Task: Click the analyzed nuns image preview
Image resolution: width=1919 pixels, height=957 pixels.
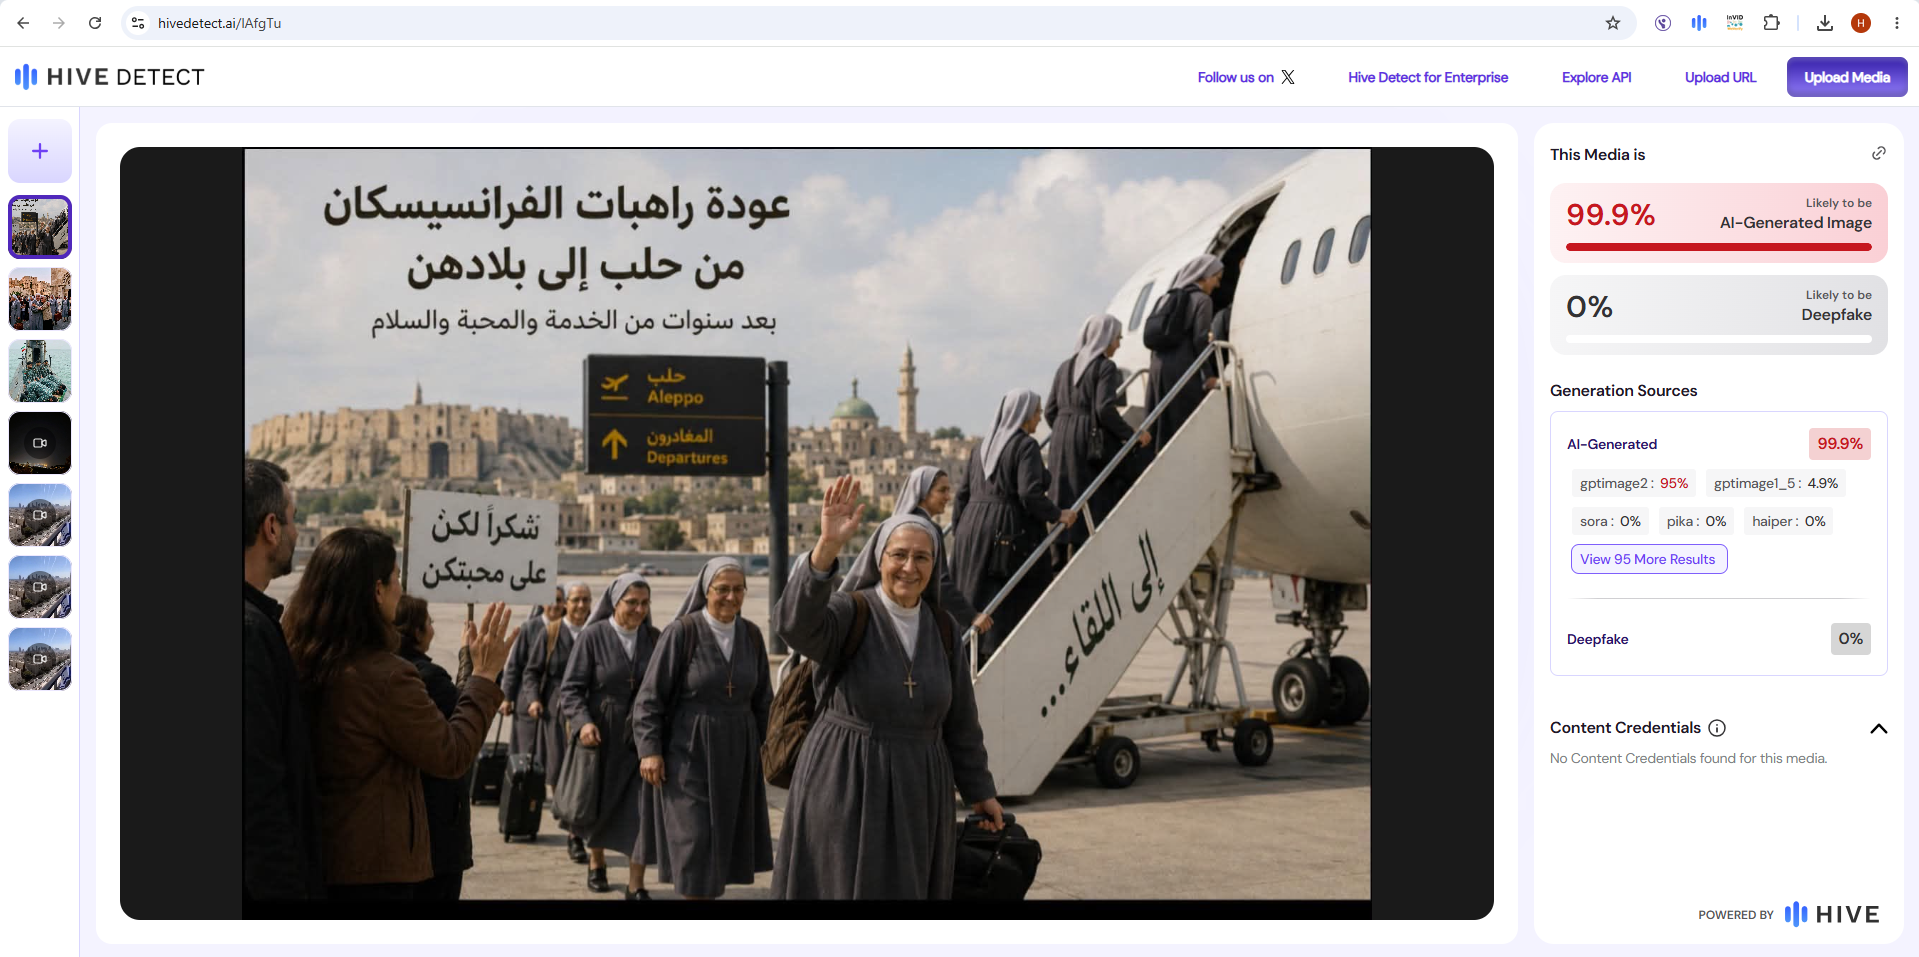Action: coord(807,534)
